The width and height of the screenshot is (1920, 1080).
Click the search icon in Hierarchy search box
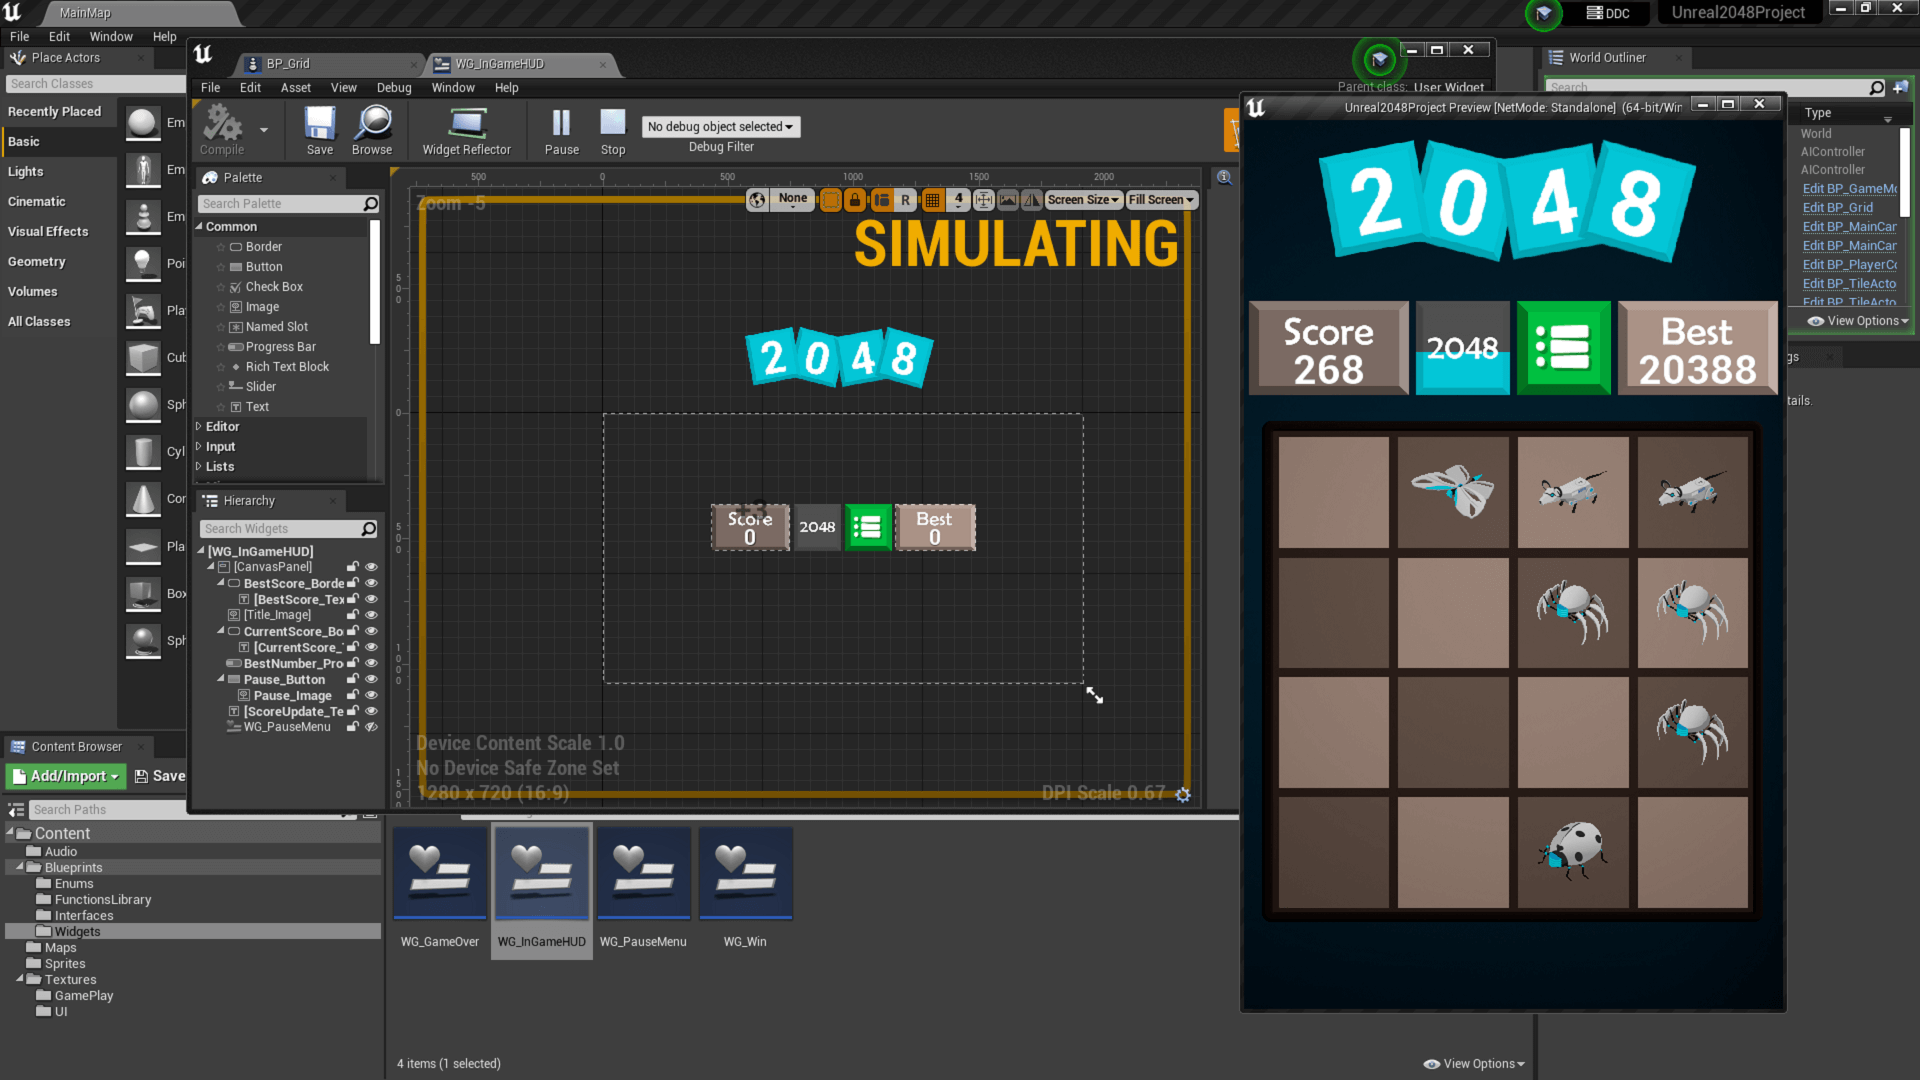tap(369, 529)
